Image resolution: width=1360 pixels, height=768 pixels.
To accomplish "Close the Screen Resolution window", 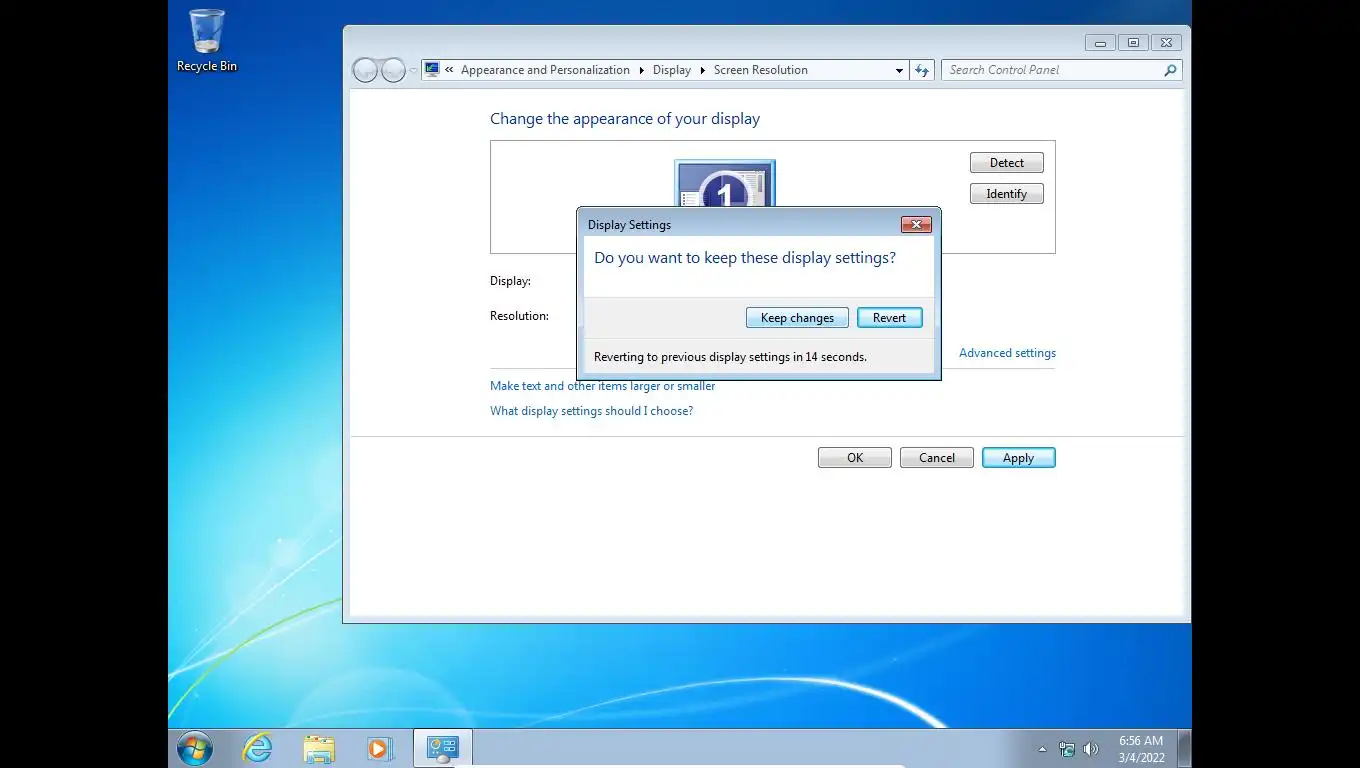I will point(1166,43).
